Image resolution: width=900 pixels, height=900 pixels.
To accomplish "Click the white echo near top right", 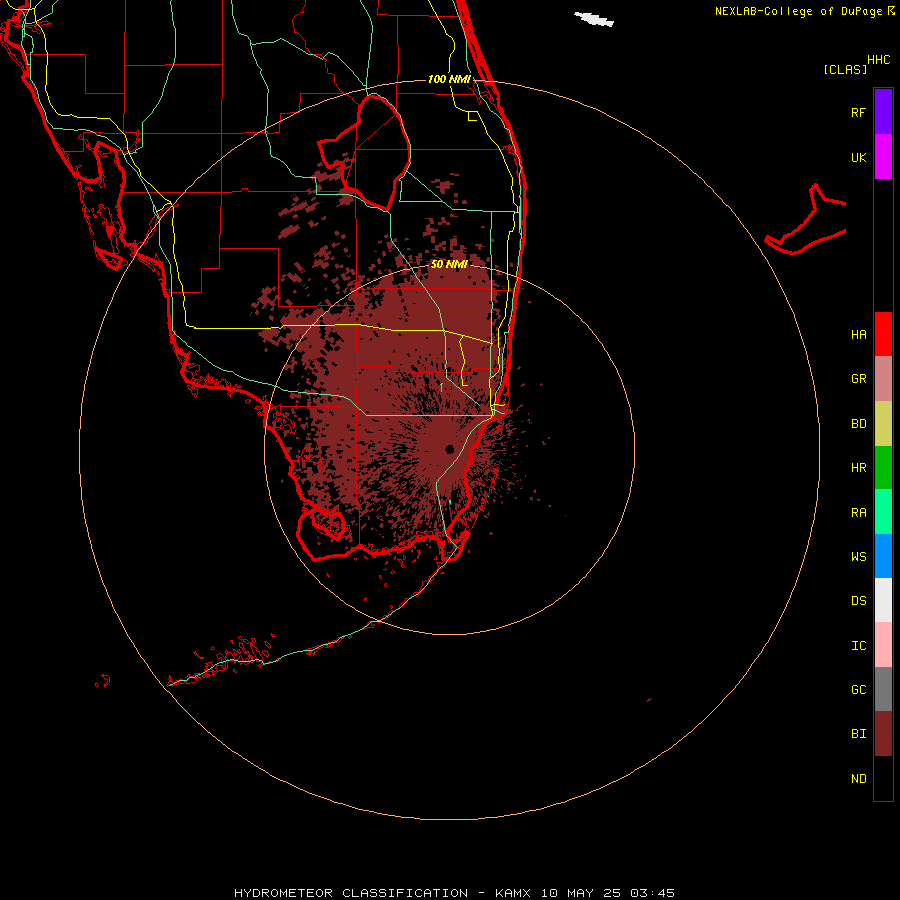I will pos(595,19).
